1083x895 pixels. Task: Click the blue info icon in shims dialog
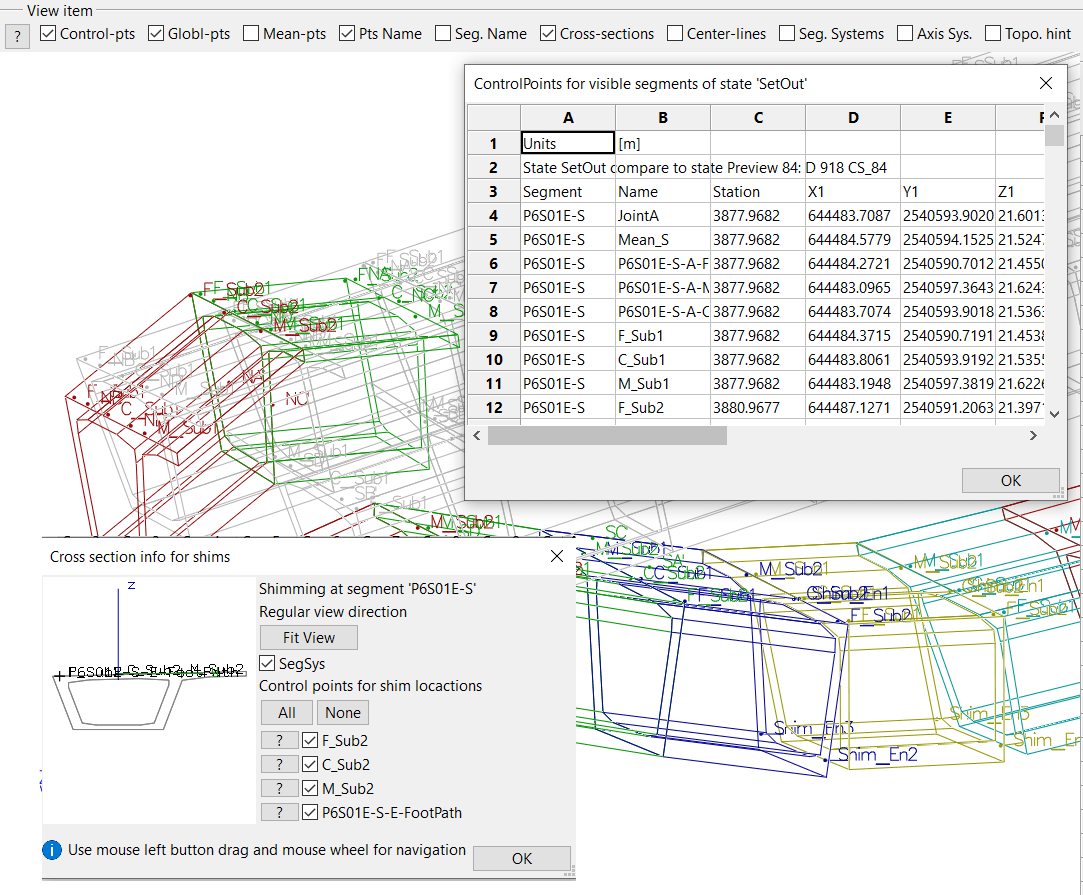click(x=53, y=850)
